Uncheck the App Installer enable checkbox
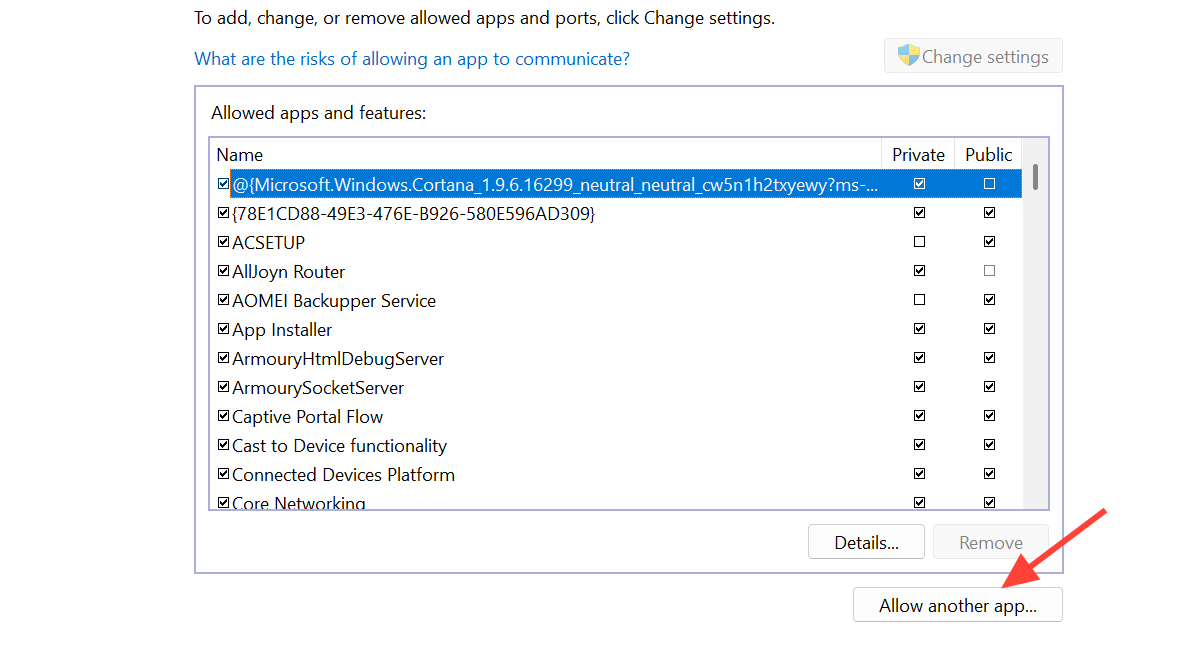 tap(223, 329)
